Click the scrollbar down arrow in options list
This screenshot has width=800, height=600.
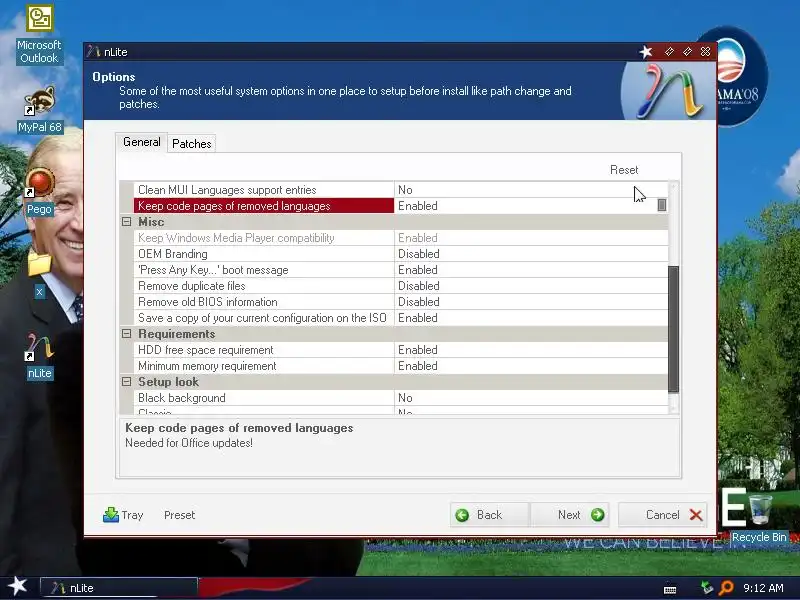[x=673, y=409]
